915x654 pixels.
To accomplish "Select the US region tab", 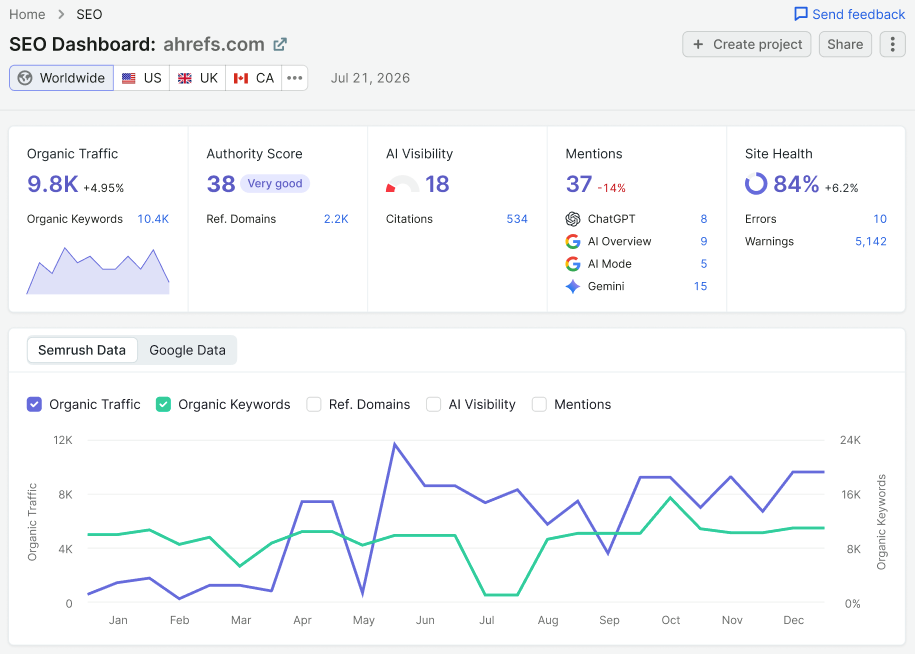I will (142, 78).
